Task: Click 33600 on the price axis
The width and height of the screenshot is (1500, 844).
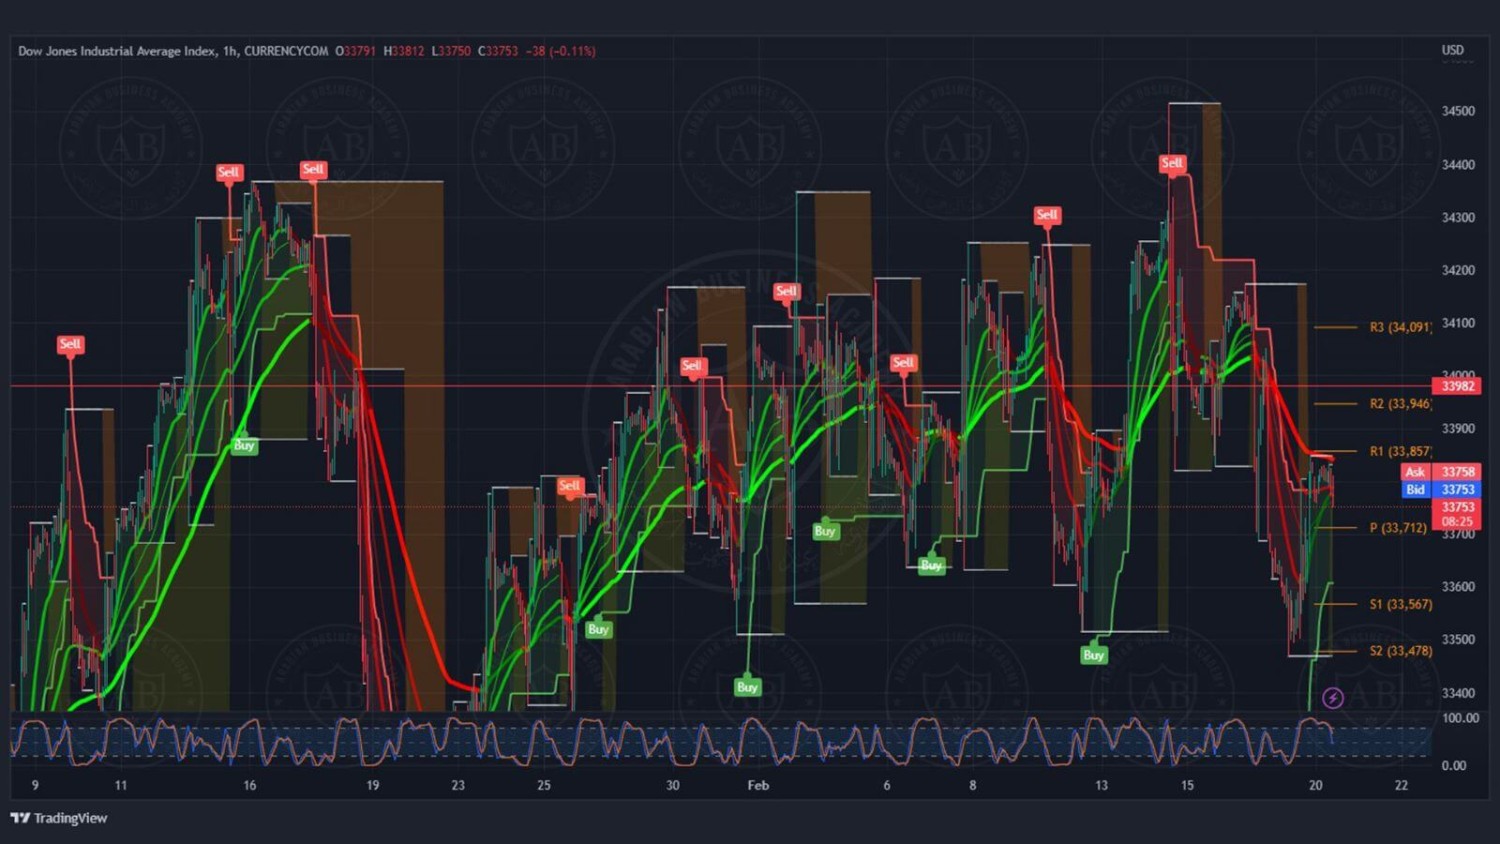Action: (x=1458, y=587)
